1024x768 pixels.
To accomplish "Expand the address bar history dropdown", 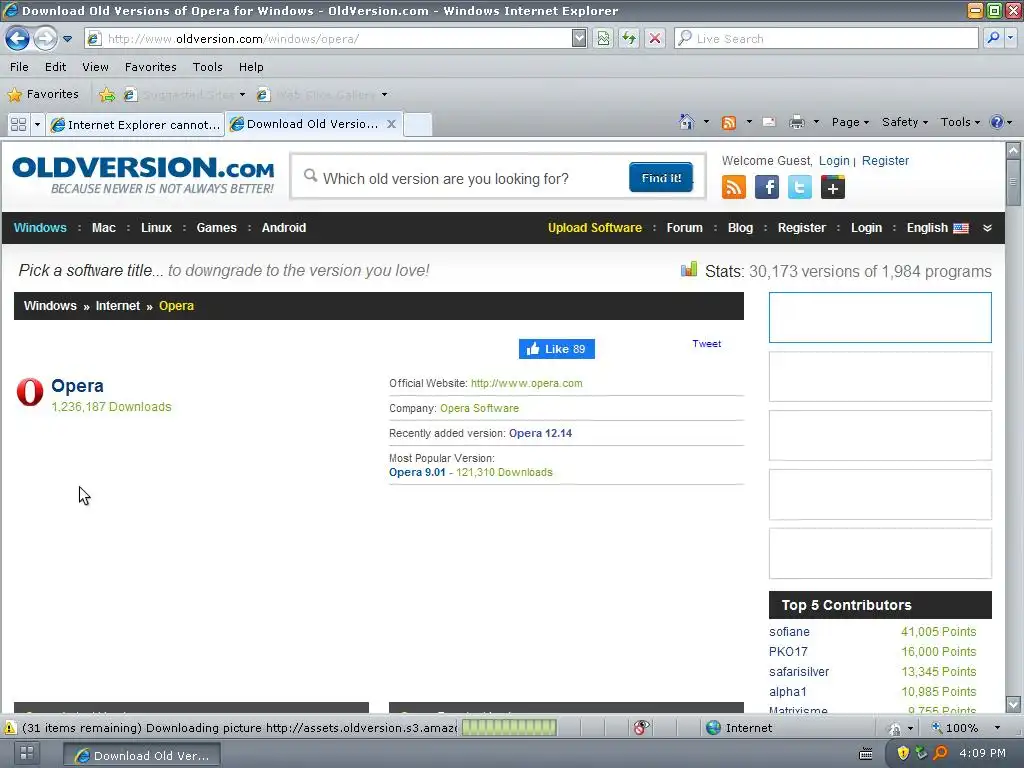I will pyautogui.click(x=579, y=39).
